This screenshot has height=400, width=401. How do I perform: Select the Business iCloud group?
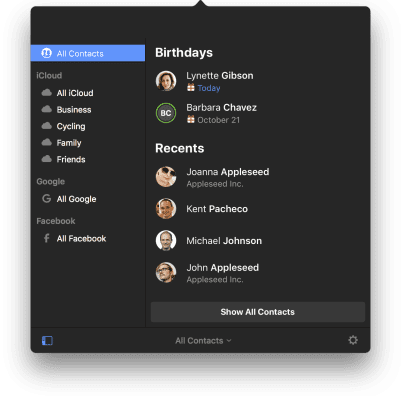coord(88,110)
